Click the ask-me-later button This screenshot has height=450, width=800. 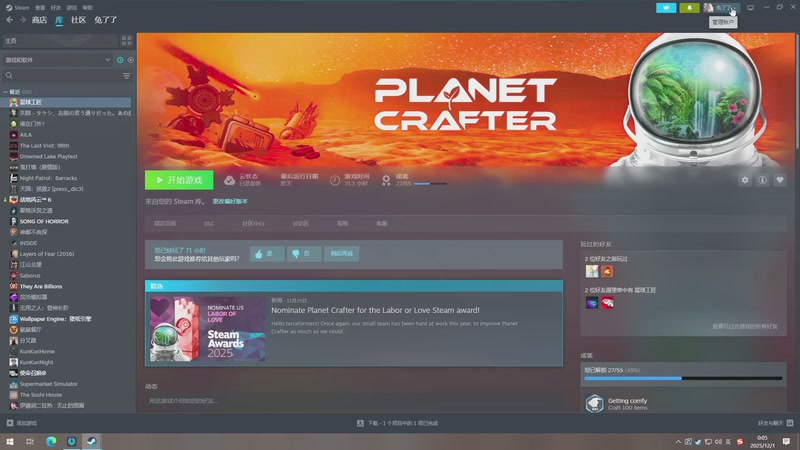coord(341,254)
